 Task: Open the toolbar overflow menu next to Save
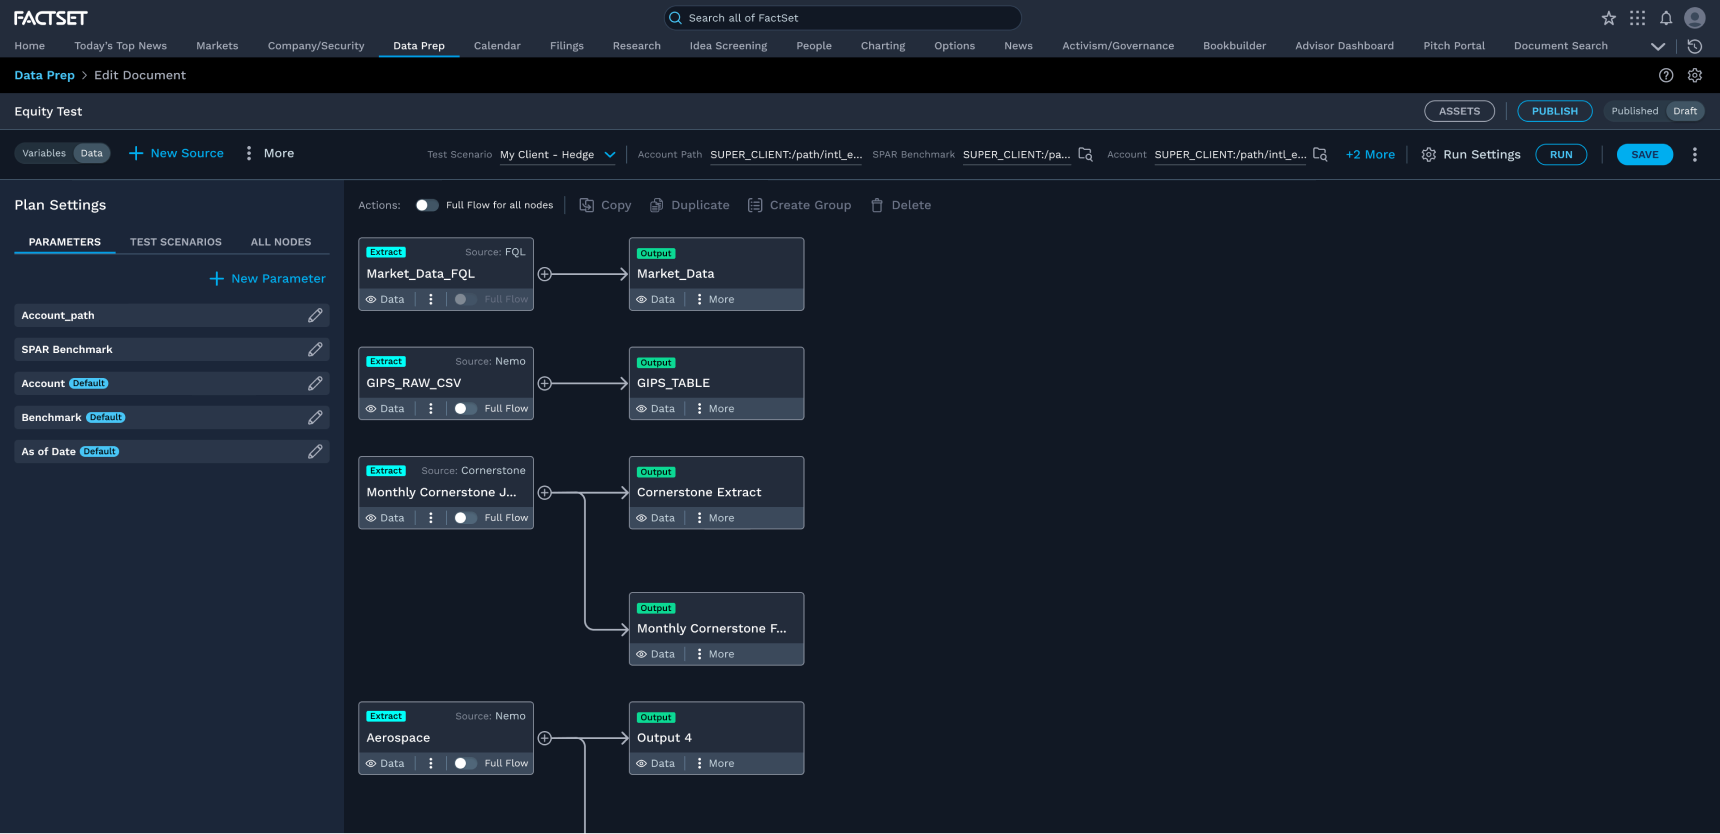click(x=1694, y=154)
